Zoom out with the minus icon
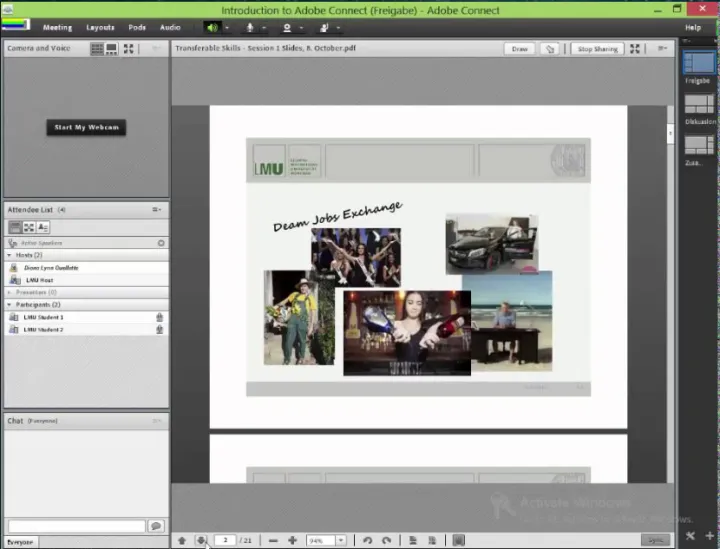 click(273, 540)
